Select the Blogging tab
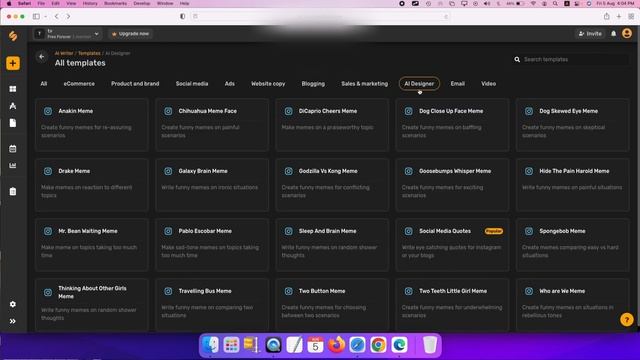The width and height of the screenshot is (640, 360). tap(313, 84)
